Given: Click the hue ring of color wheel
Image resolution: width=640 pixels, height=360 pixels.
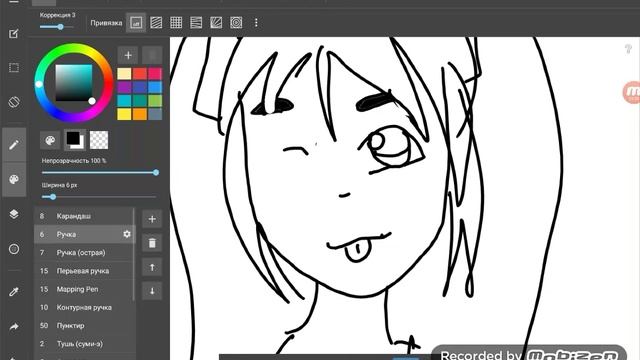Looking at the screenshot, I should [74, 48].
